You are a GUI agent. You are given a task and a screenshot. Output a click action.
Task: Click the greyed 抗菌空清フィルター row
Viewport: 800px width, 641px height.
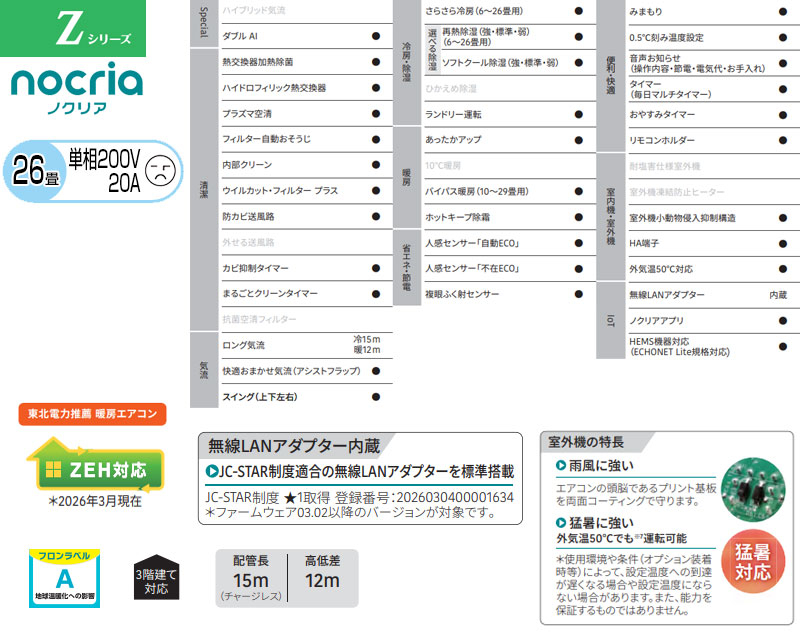pyautogui.click(x=307, y=319)
